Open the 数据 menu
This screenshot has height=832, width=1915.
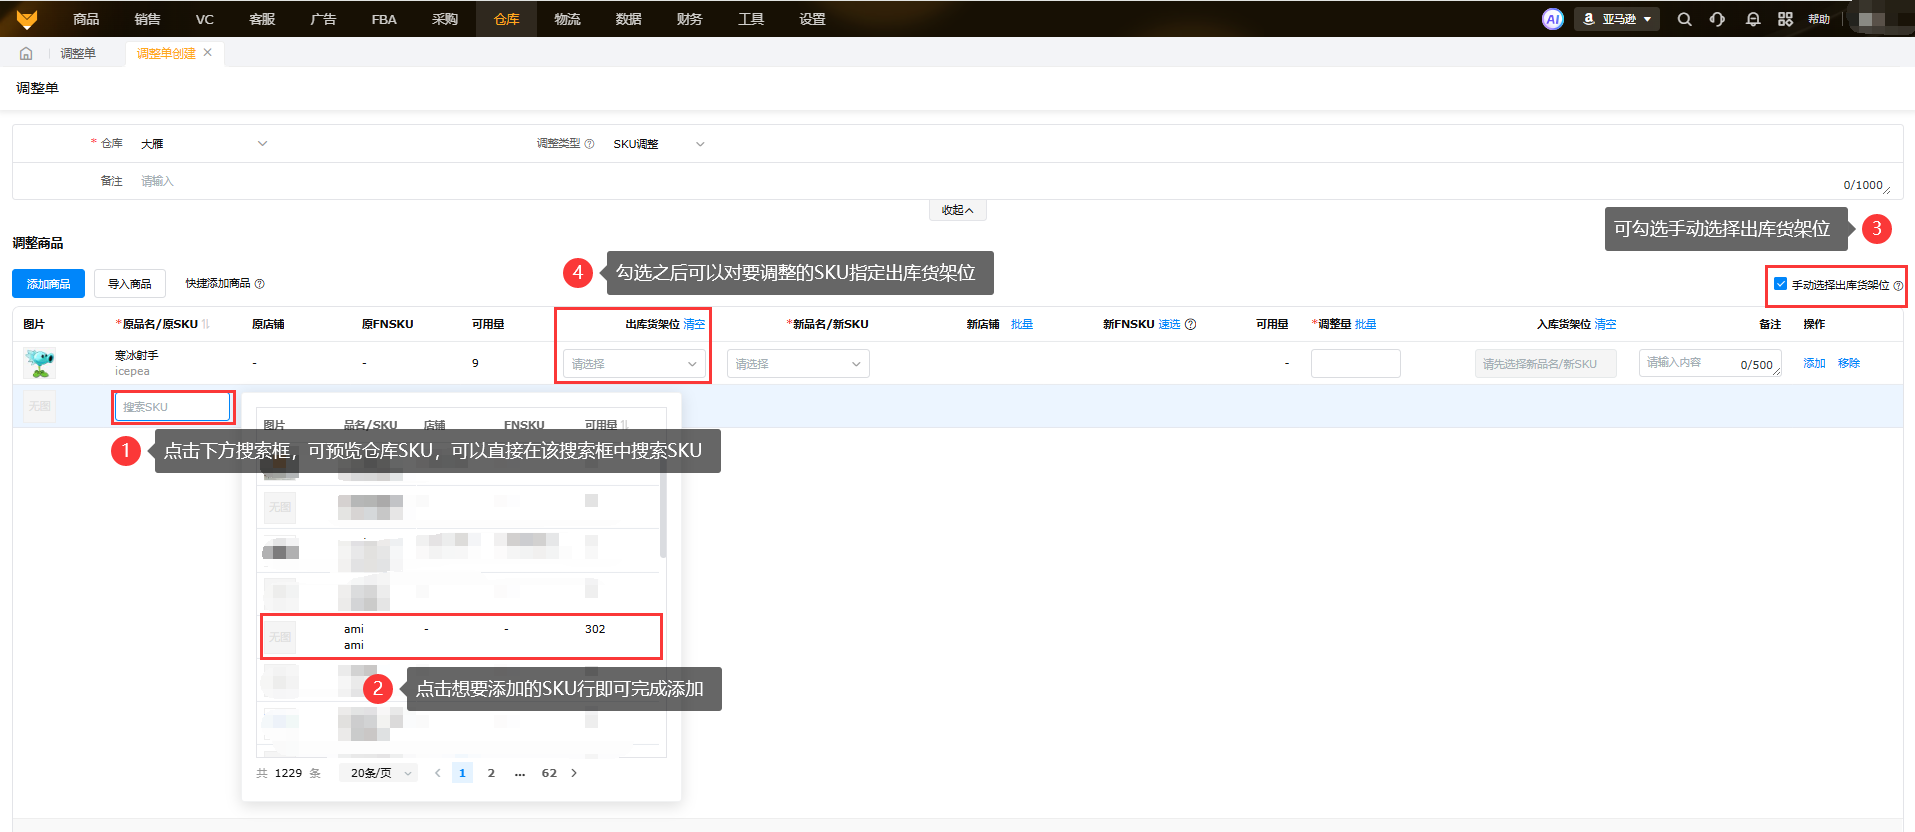tap(628, 19)
